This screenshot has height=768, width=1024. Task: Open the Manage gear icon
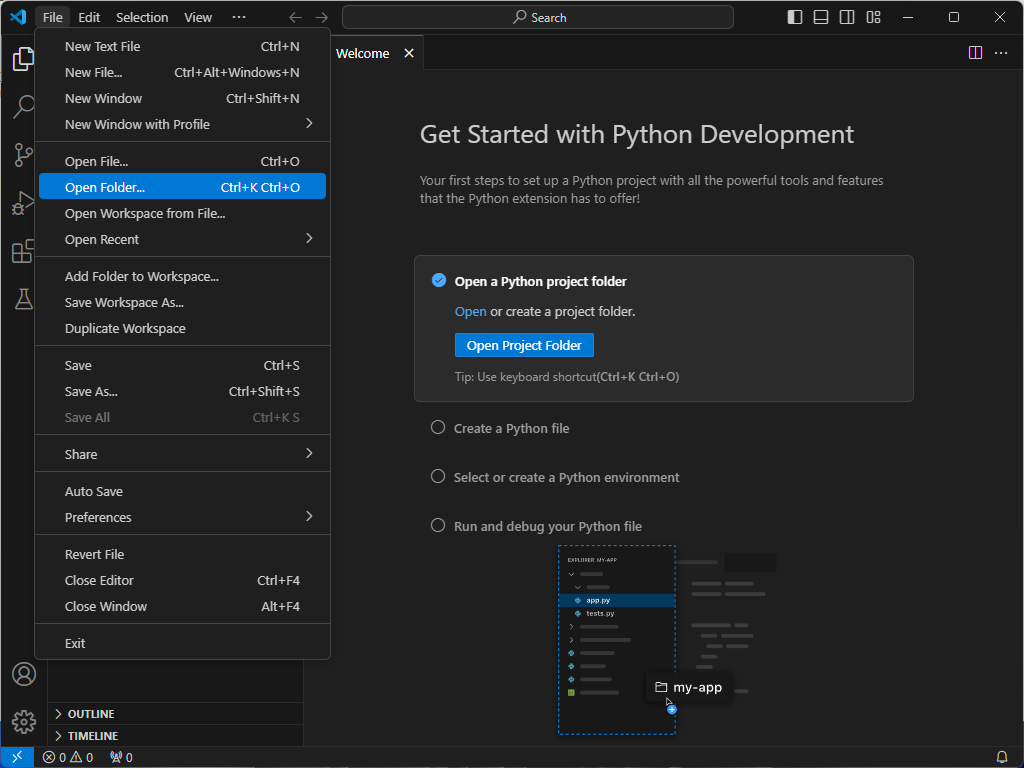point(24,721)
